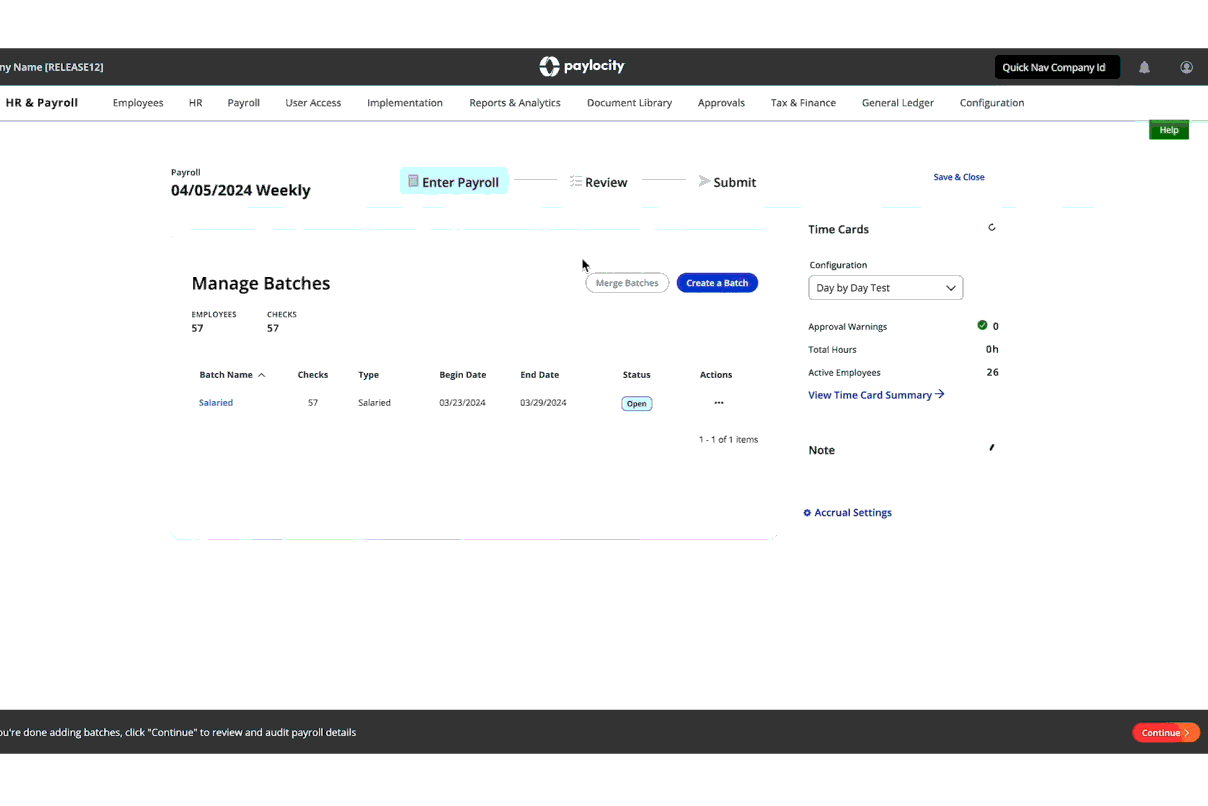The height and width of the screenshot is (806, 1208).
Task: Go to the Review step
Action: point(599,182)
